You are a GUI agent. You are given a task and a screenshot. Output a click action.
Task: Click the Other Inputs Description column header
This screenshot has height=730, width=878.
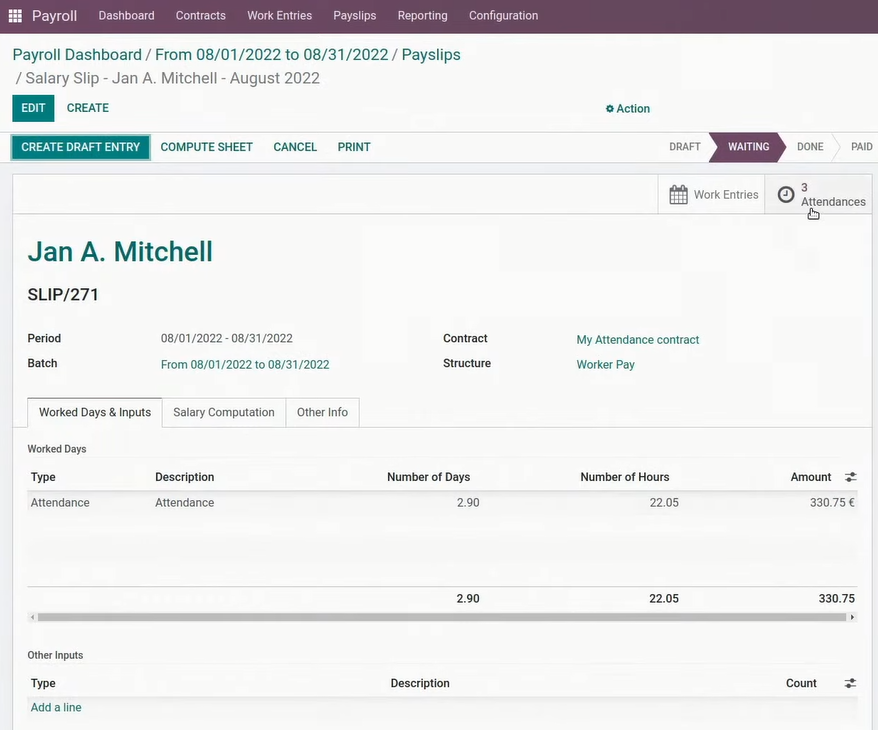pyautogui.click(x=420, y=683)
